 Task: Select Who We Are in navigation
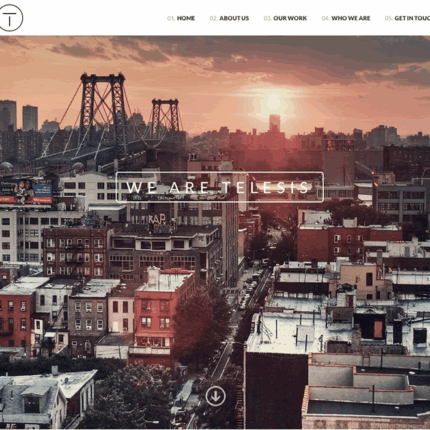pyautogui.click(x=351, y=18)
